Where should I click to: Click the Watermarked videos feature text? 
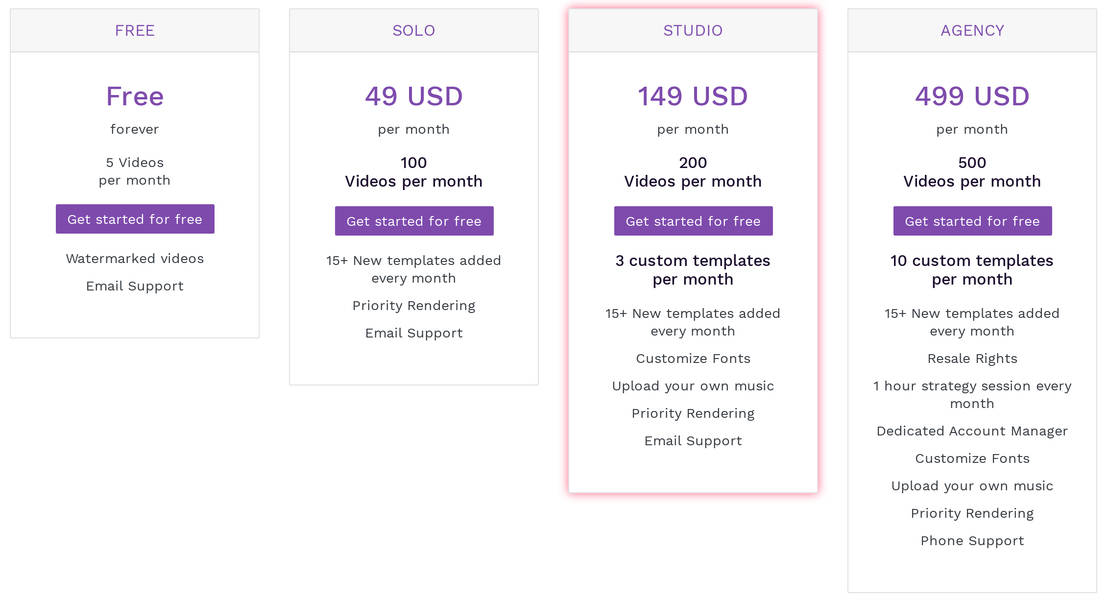(135, 258)
